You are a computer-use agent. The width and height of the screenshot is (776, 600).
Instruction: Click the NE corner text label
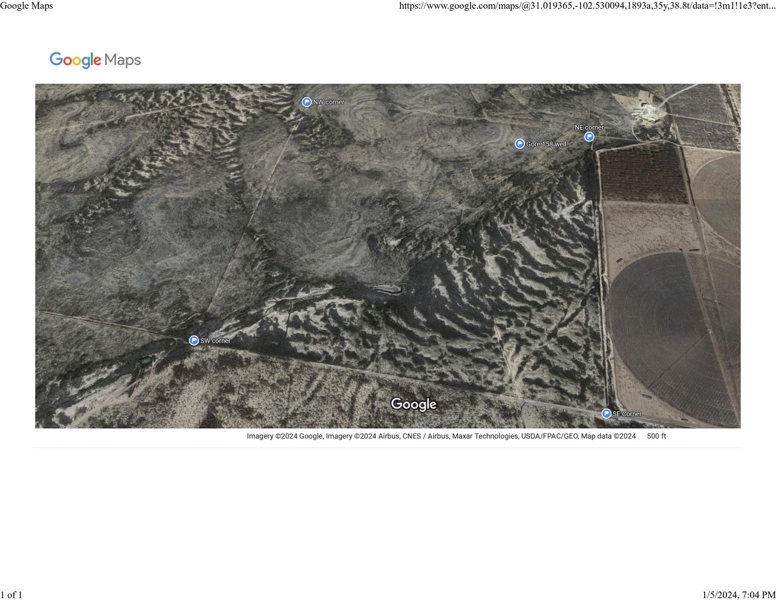point(589,127)
